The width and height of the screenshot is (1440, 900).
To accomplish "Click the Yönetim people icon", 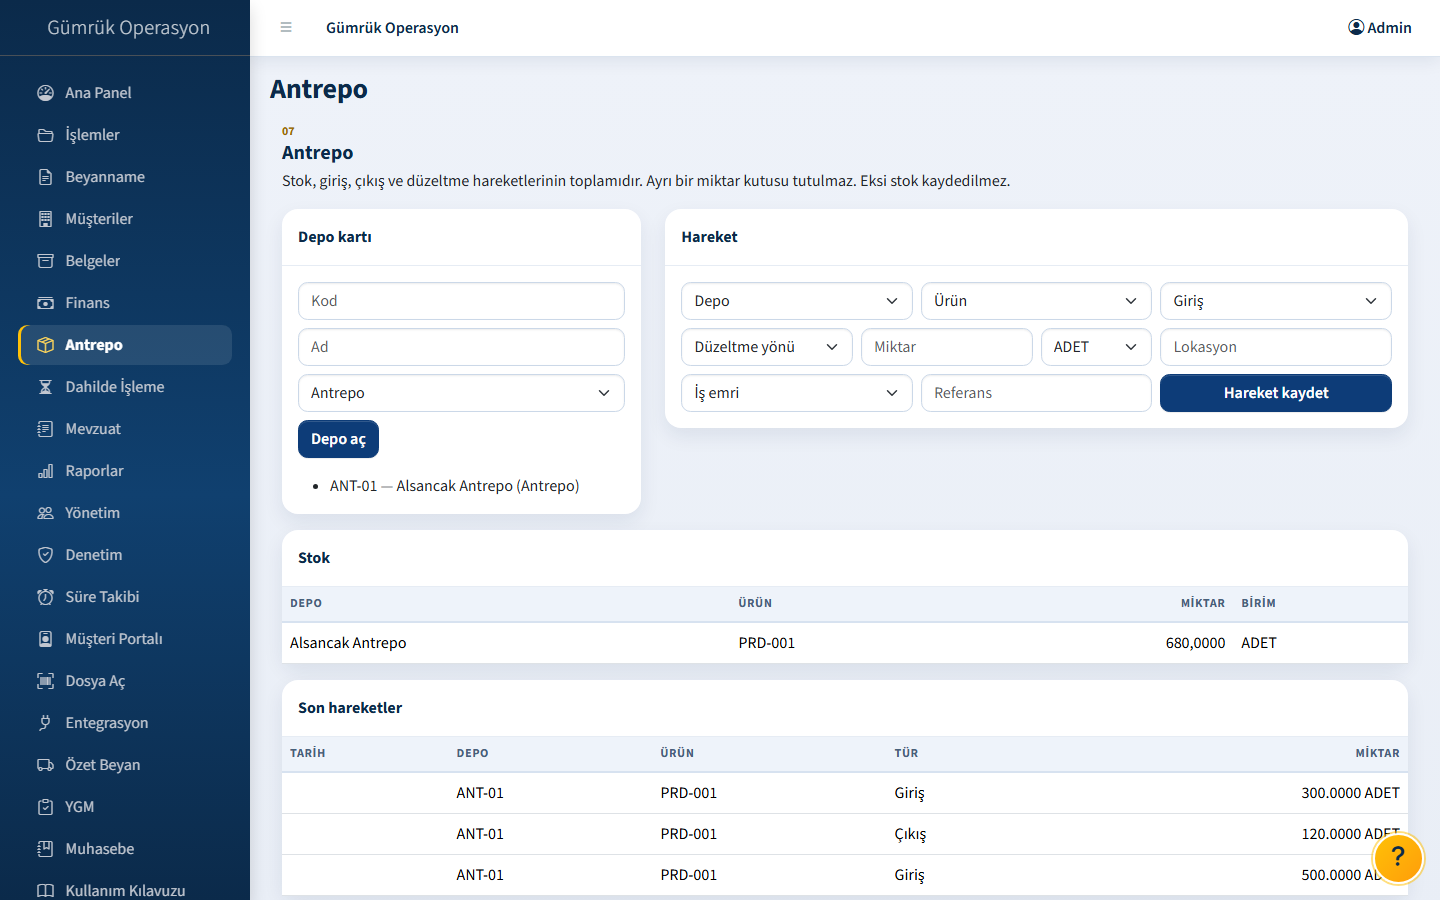I will (45, 513).
